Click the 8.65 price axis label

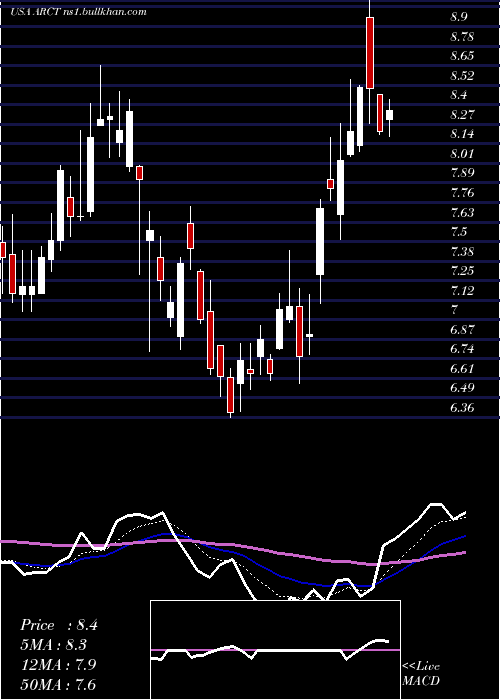(x=462, y=56)
